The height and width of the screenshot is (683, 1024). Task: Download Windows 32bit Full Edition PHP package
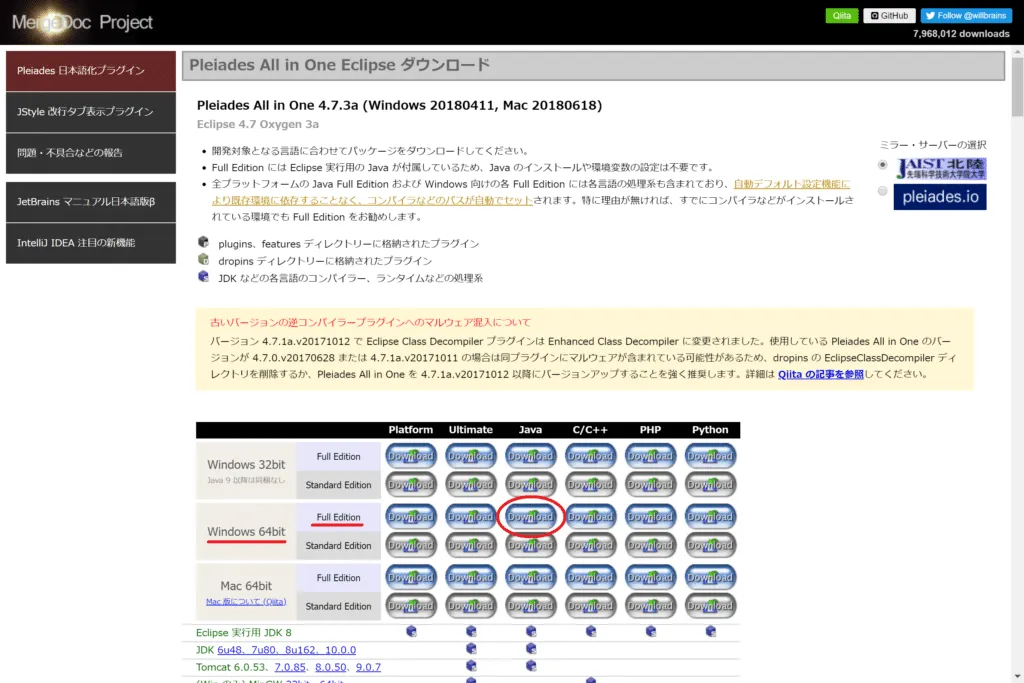[650, 456]
